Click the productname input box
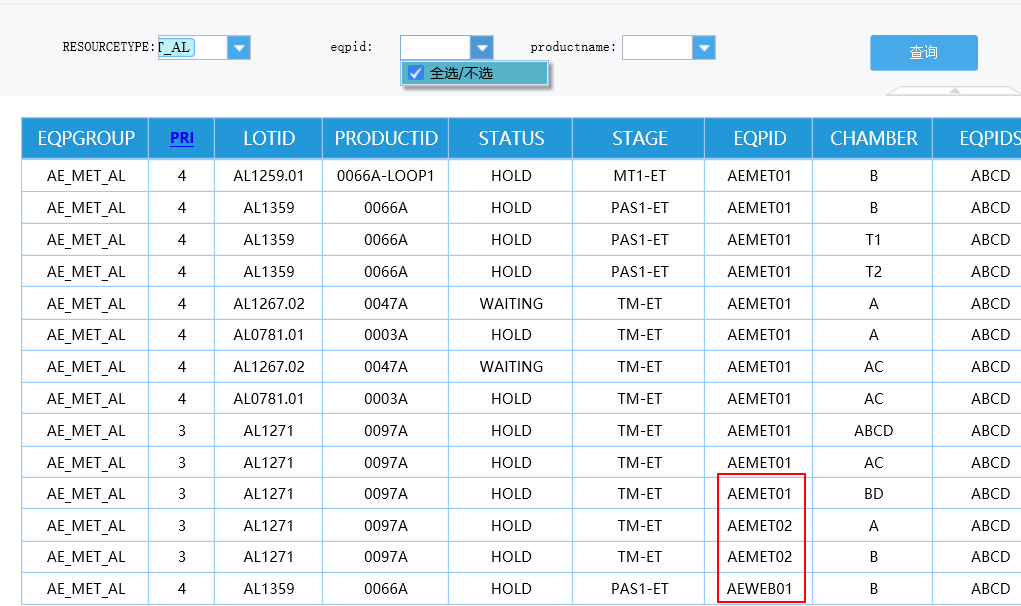The image size is (1021, 606). 657,47
